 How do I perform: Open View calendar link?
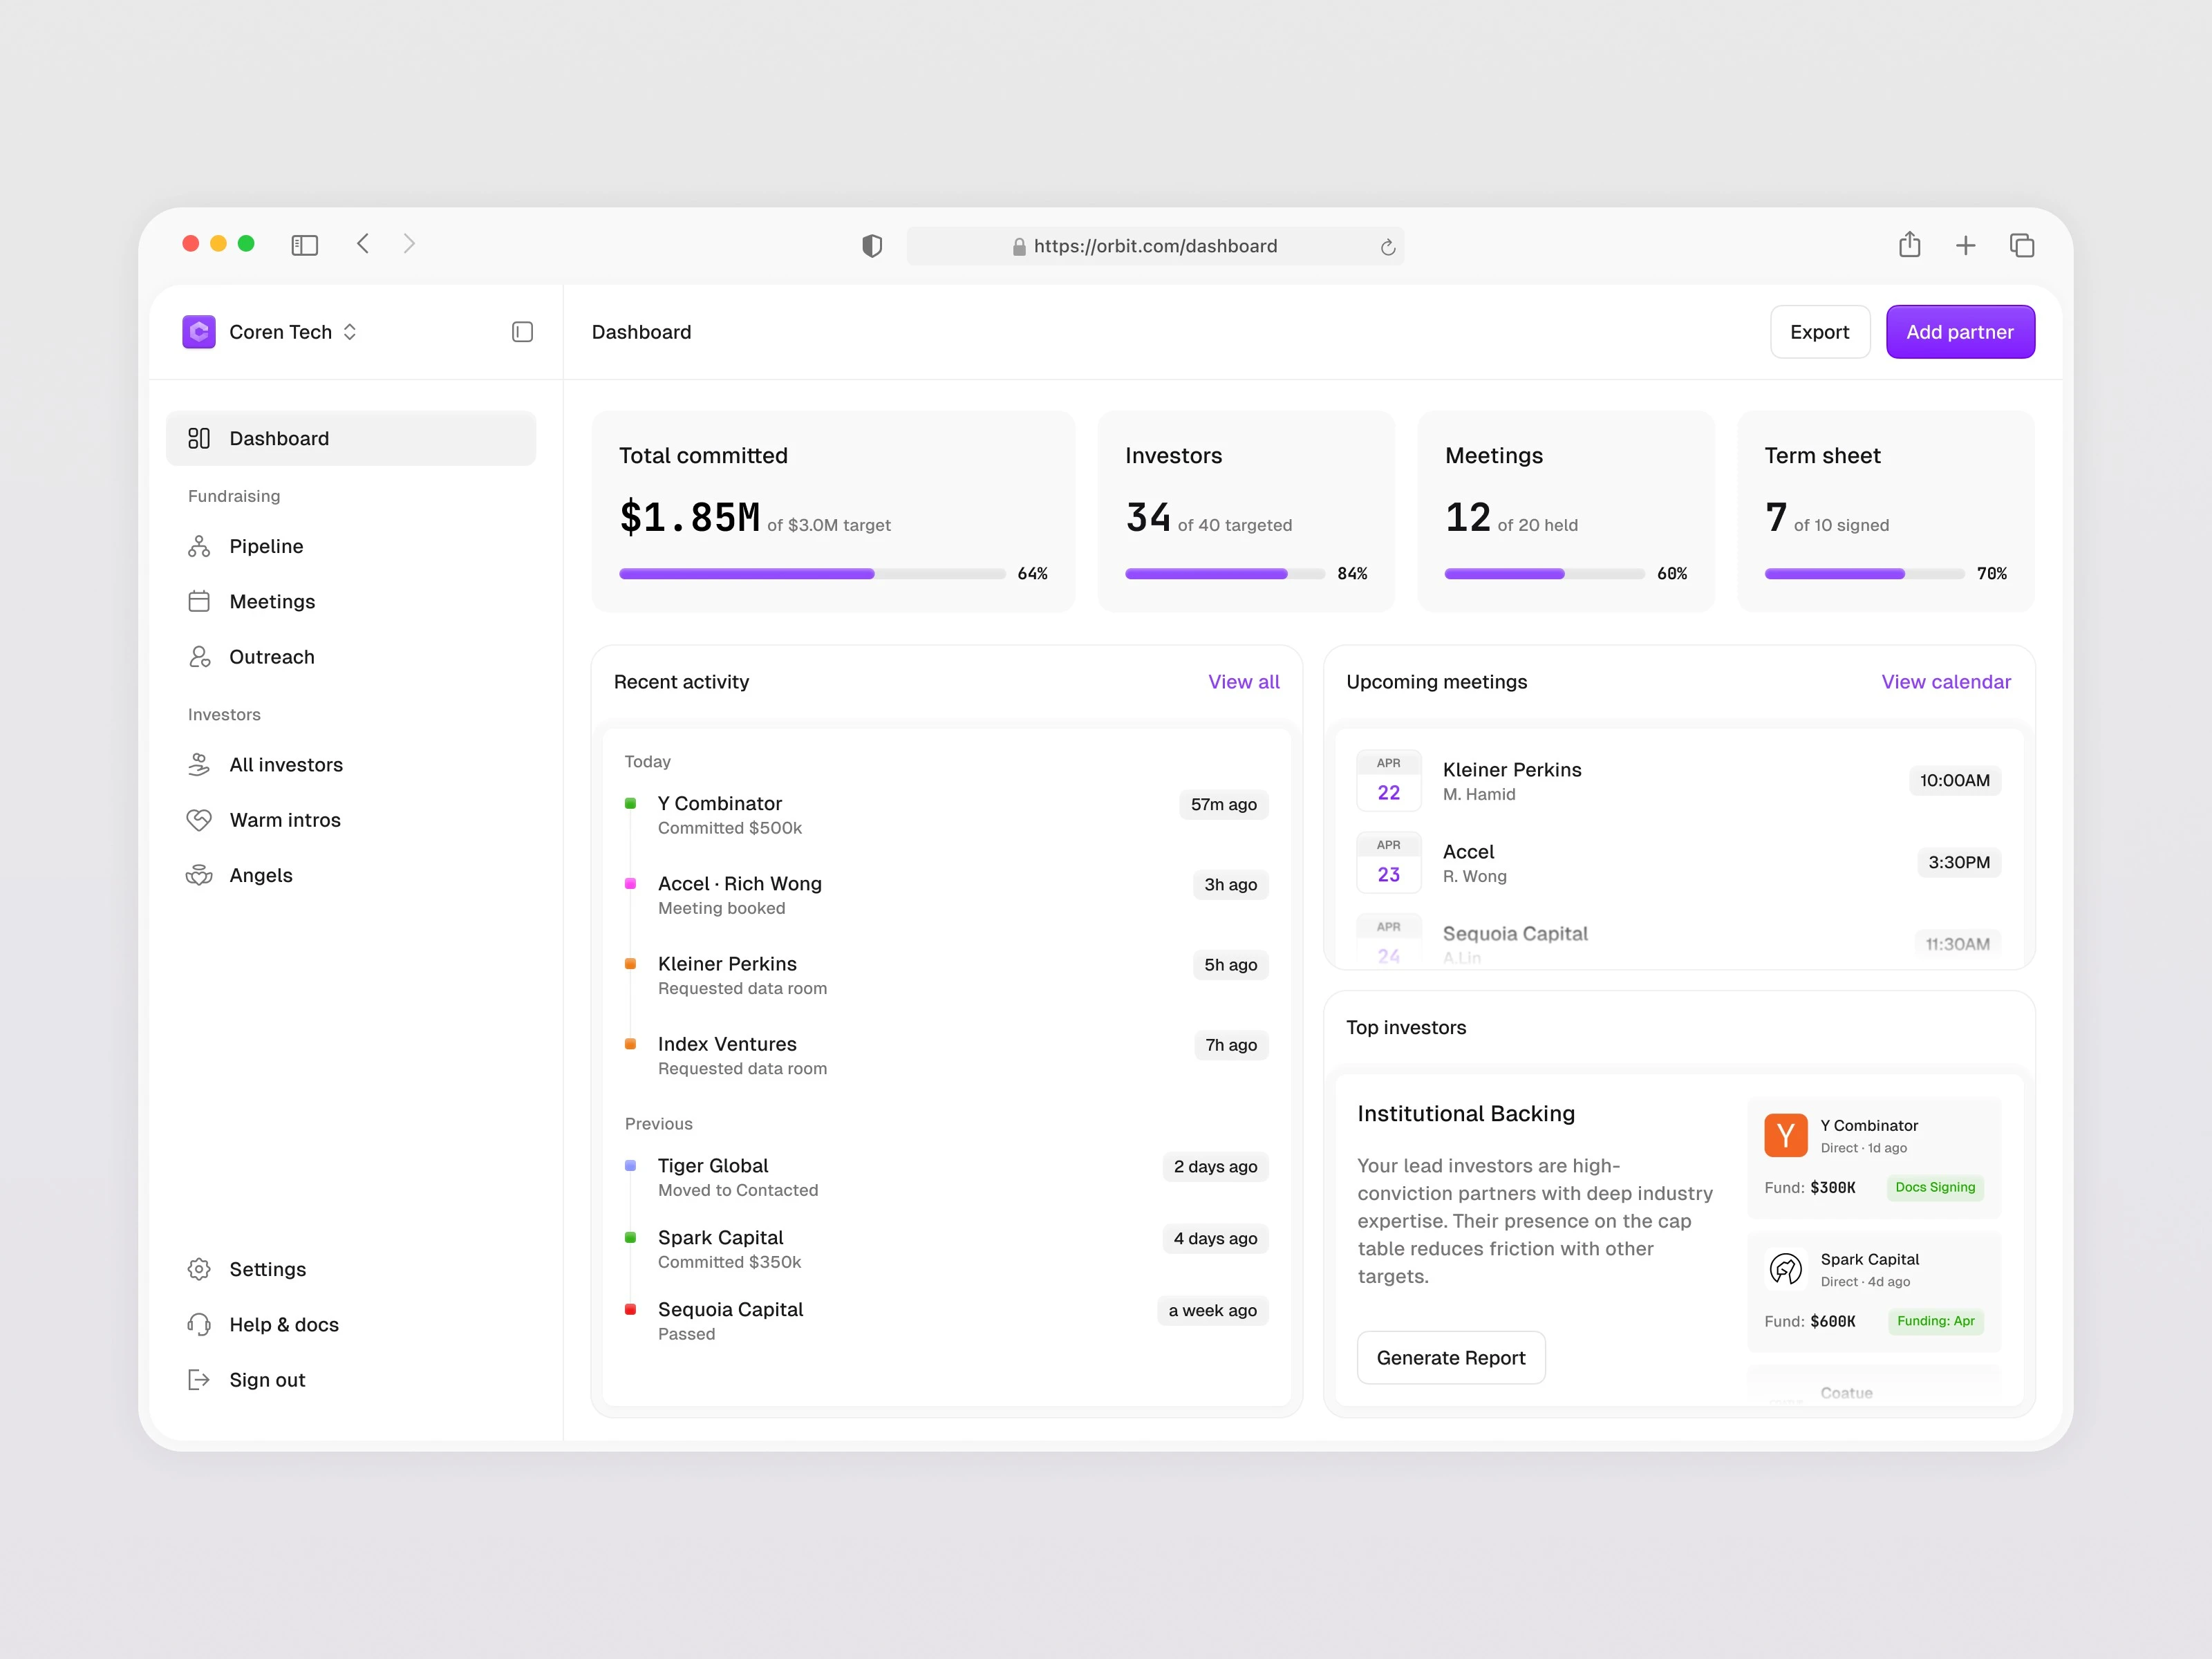point(1945,682)
